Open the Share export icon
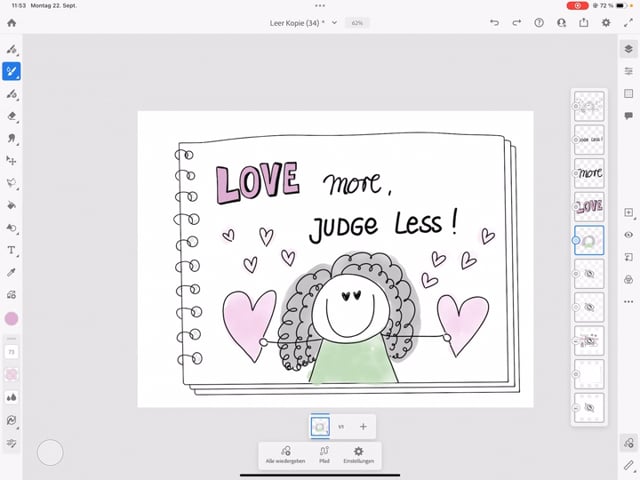 583,22
